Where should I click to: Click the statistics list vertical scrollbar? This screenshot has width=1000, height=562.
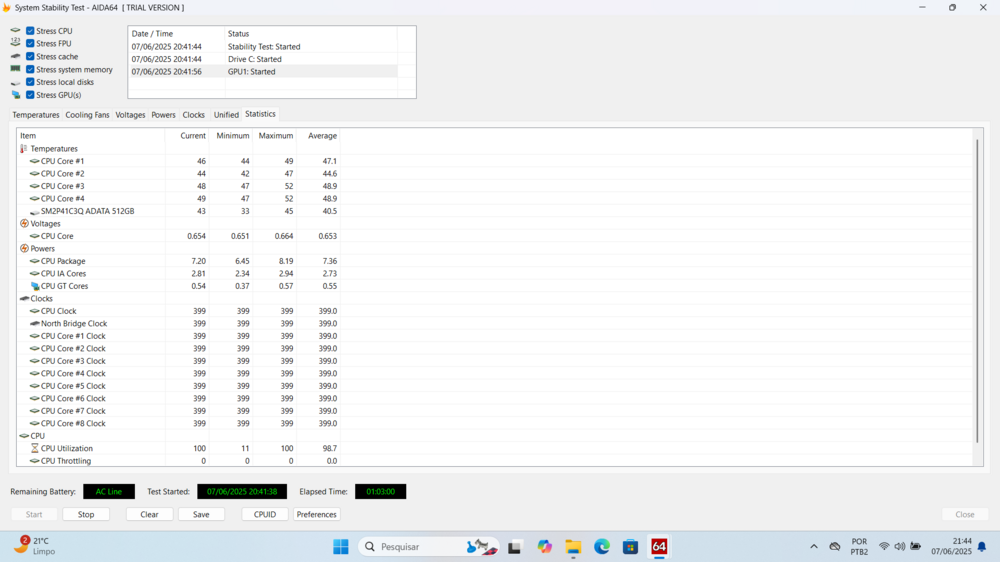point(977,290)
